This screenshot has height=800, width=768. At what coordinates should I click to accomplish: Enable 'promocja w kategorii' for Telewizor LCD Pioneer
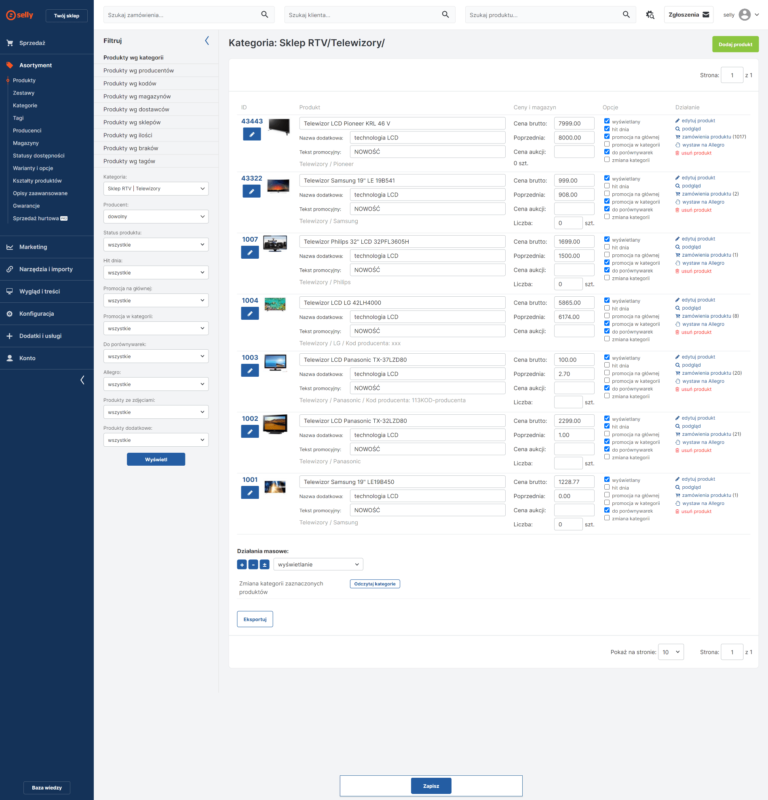(606, 145)
